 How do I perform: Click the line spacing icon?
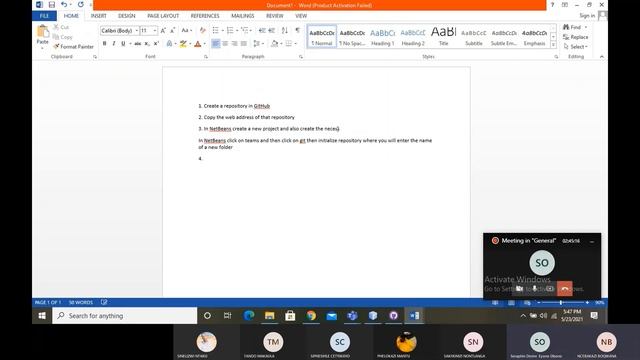pos(256,44)
